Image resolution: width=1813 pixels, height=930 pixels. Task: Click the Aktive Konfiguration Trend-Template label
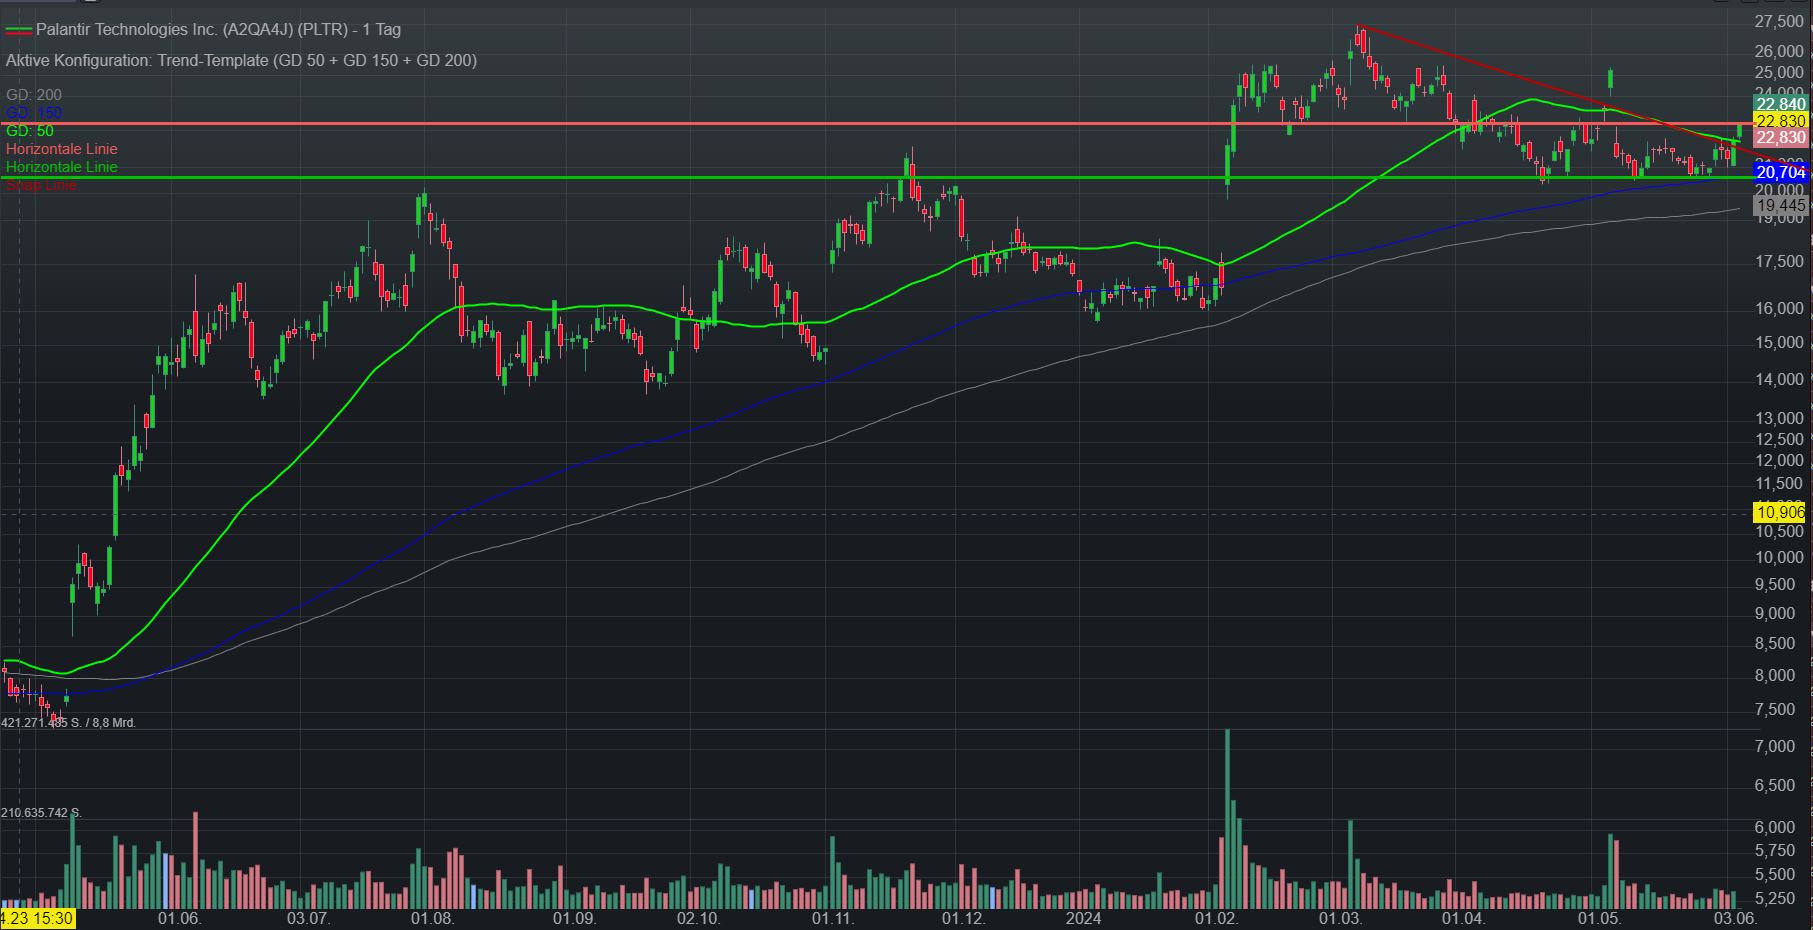coord(241,60)
